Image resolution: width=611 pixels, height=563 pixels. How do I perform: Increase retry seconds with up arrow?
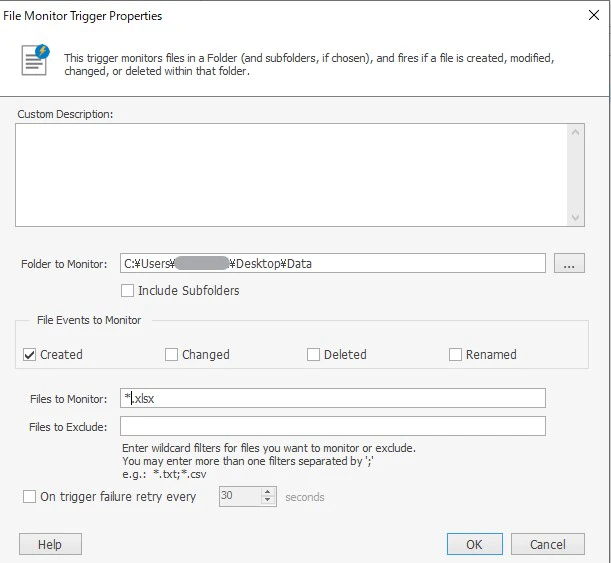(x=267, y=492)
